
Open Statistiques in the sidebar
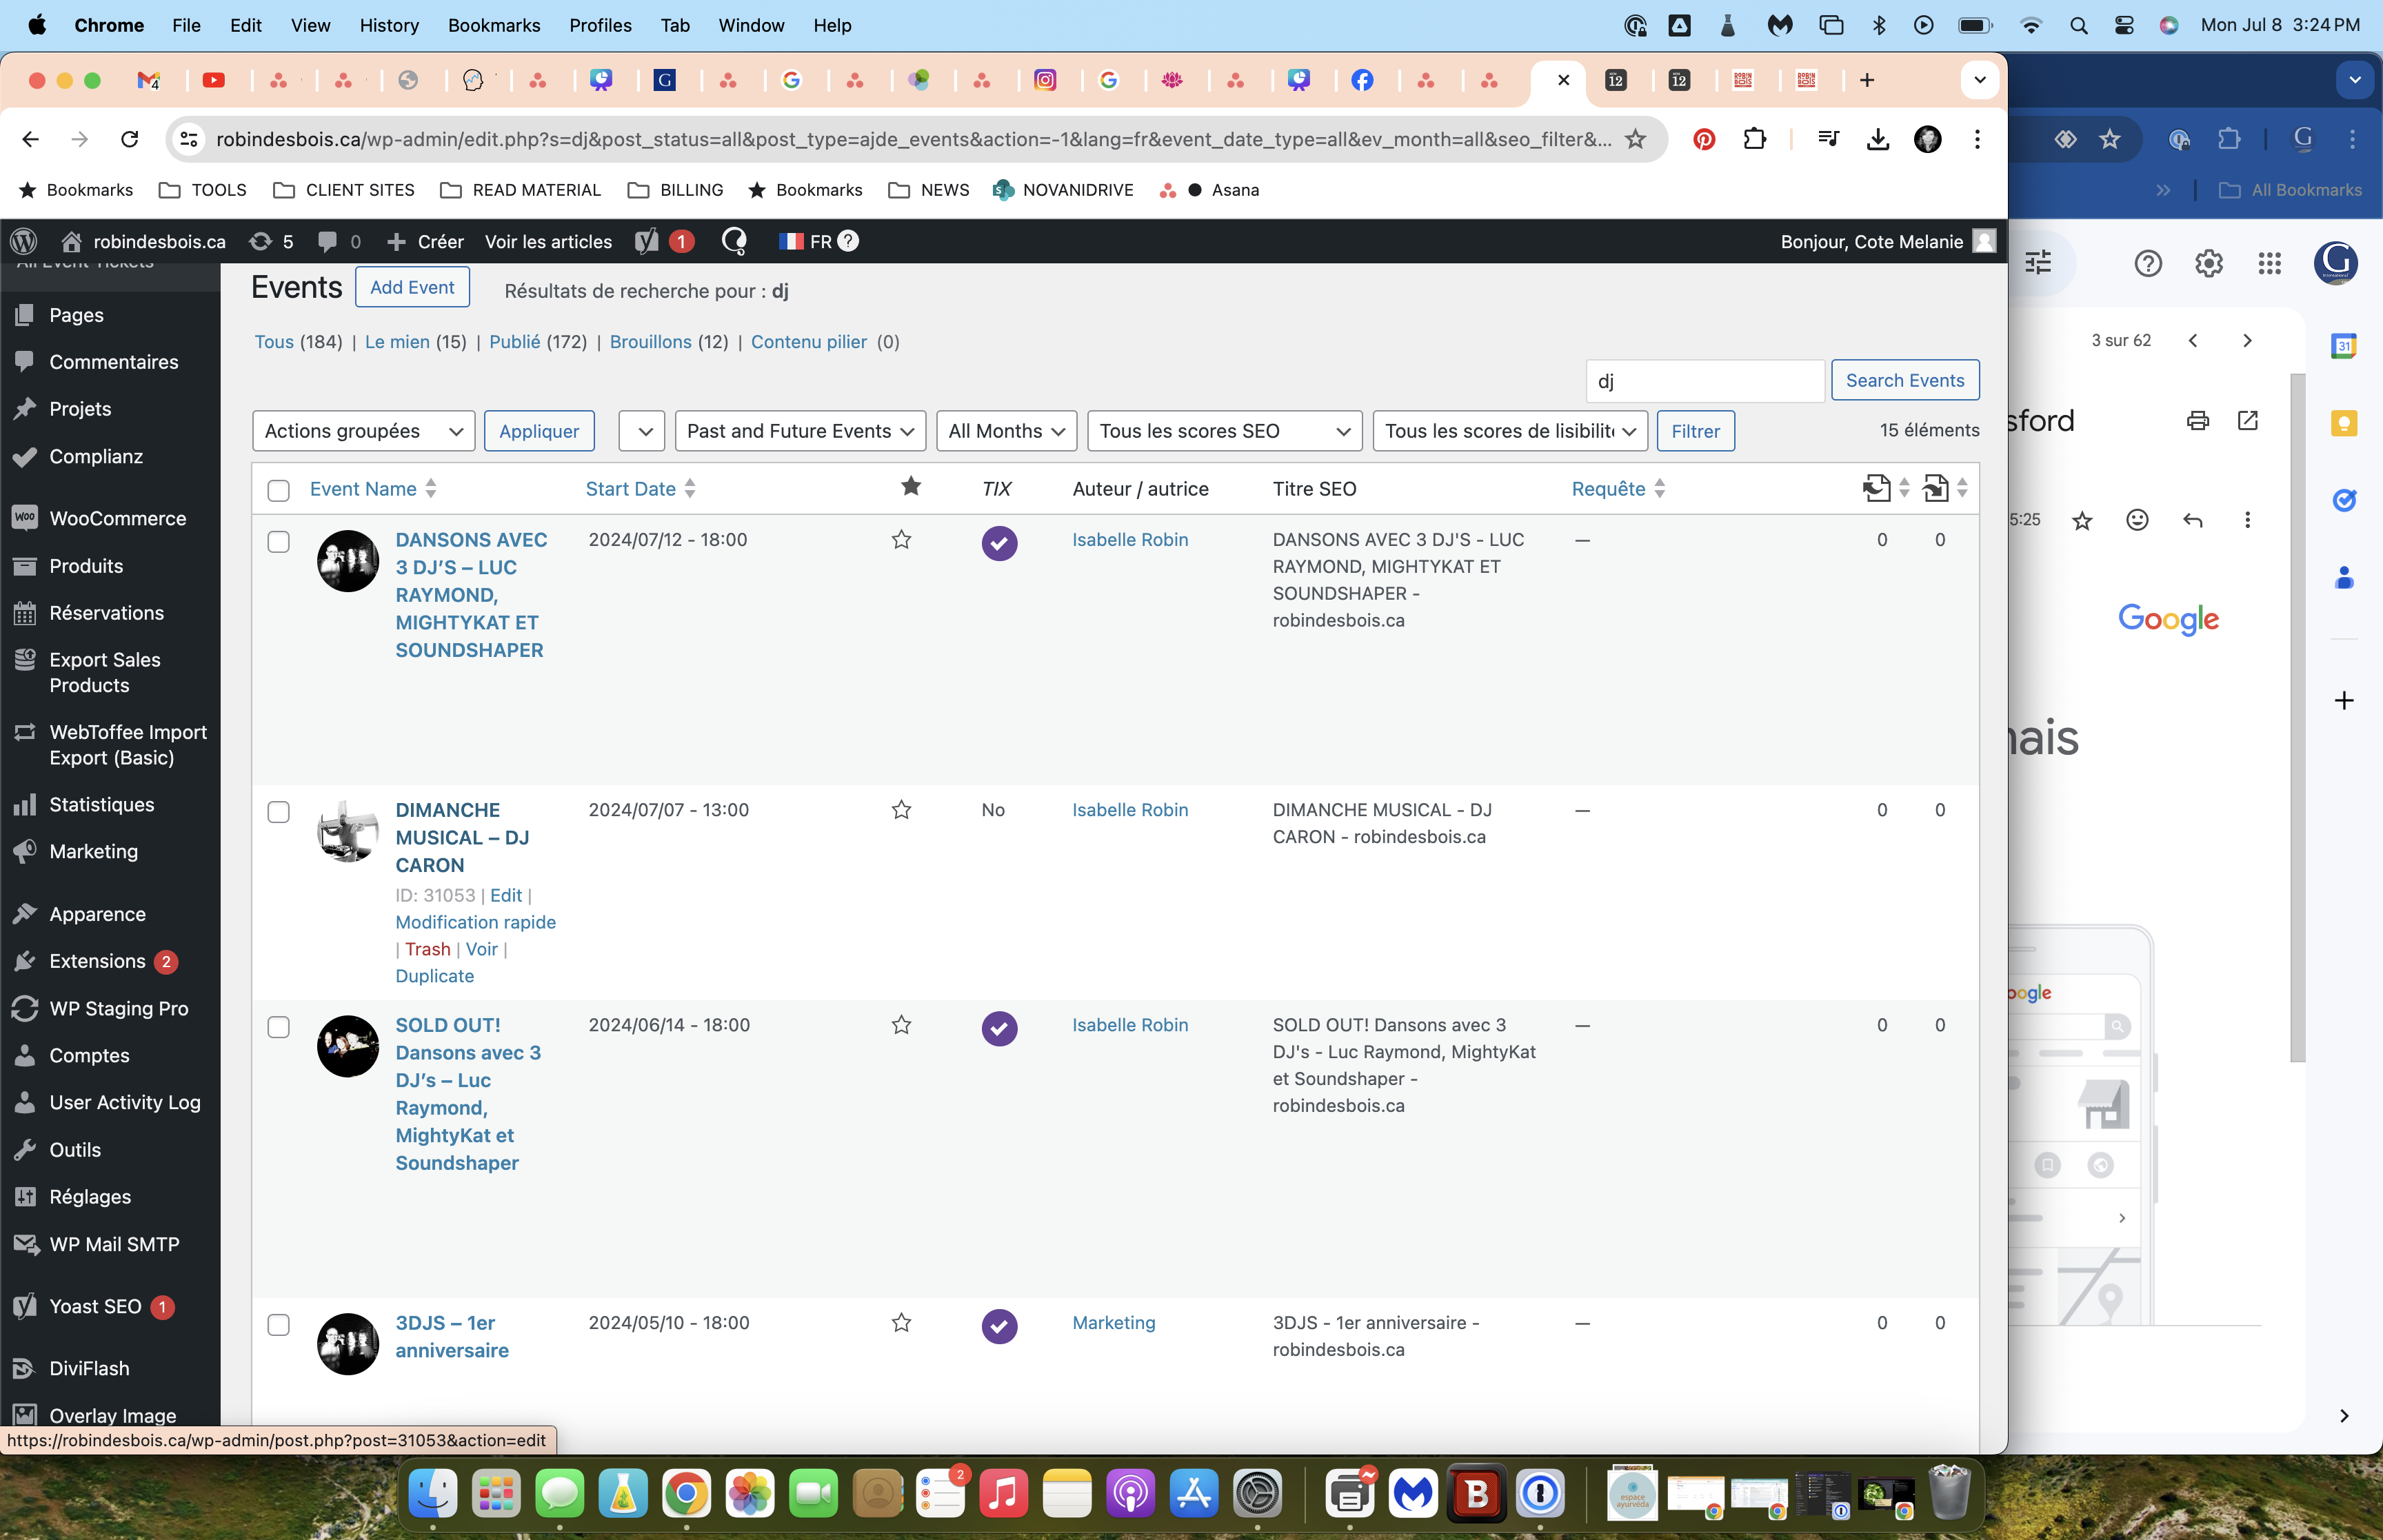pyautogui.click(x=101, y=804)
